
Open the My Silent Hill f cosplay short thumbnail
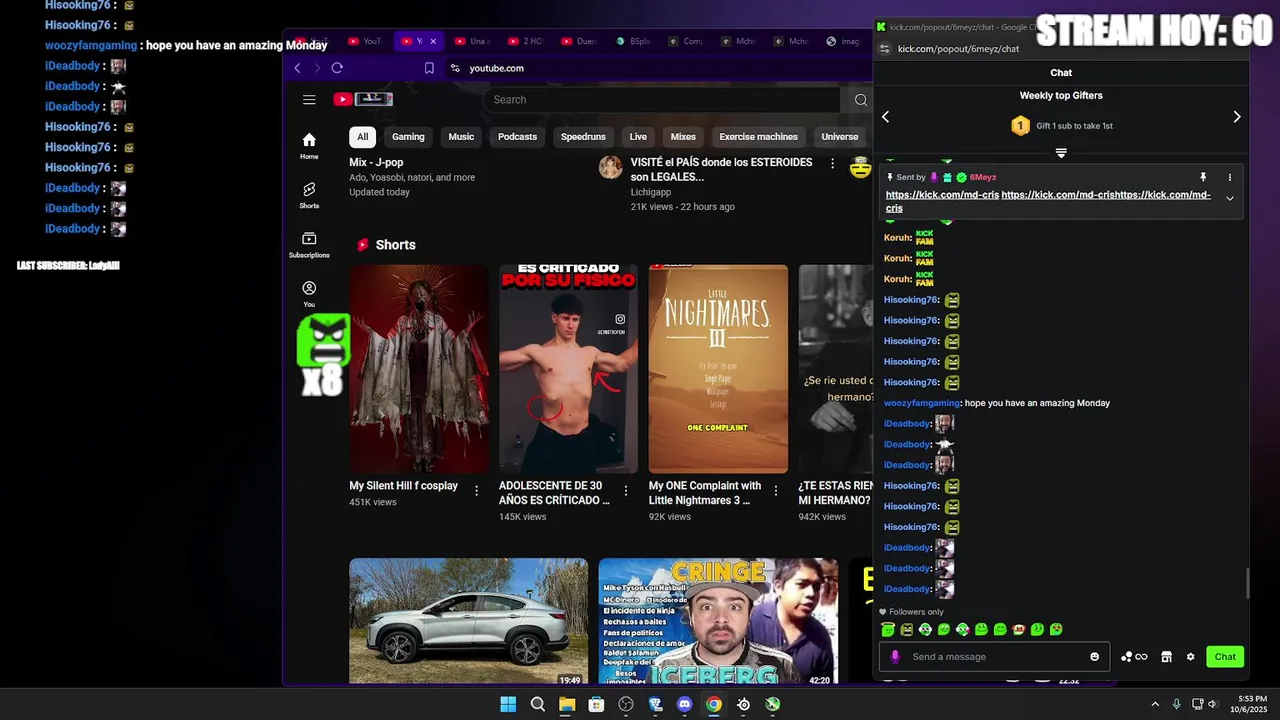click(419, 368)
